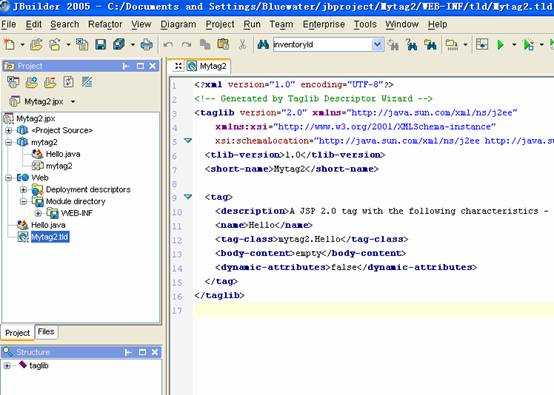Run the project with green play icon
This screenshot has width=554, height=395.
pos(500,45)
